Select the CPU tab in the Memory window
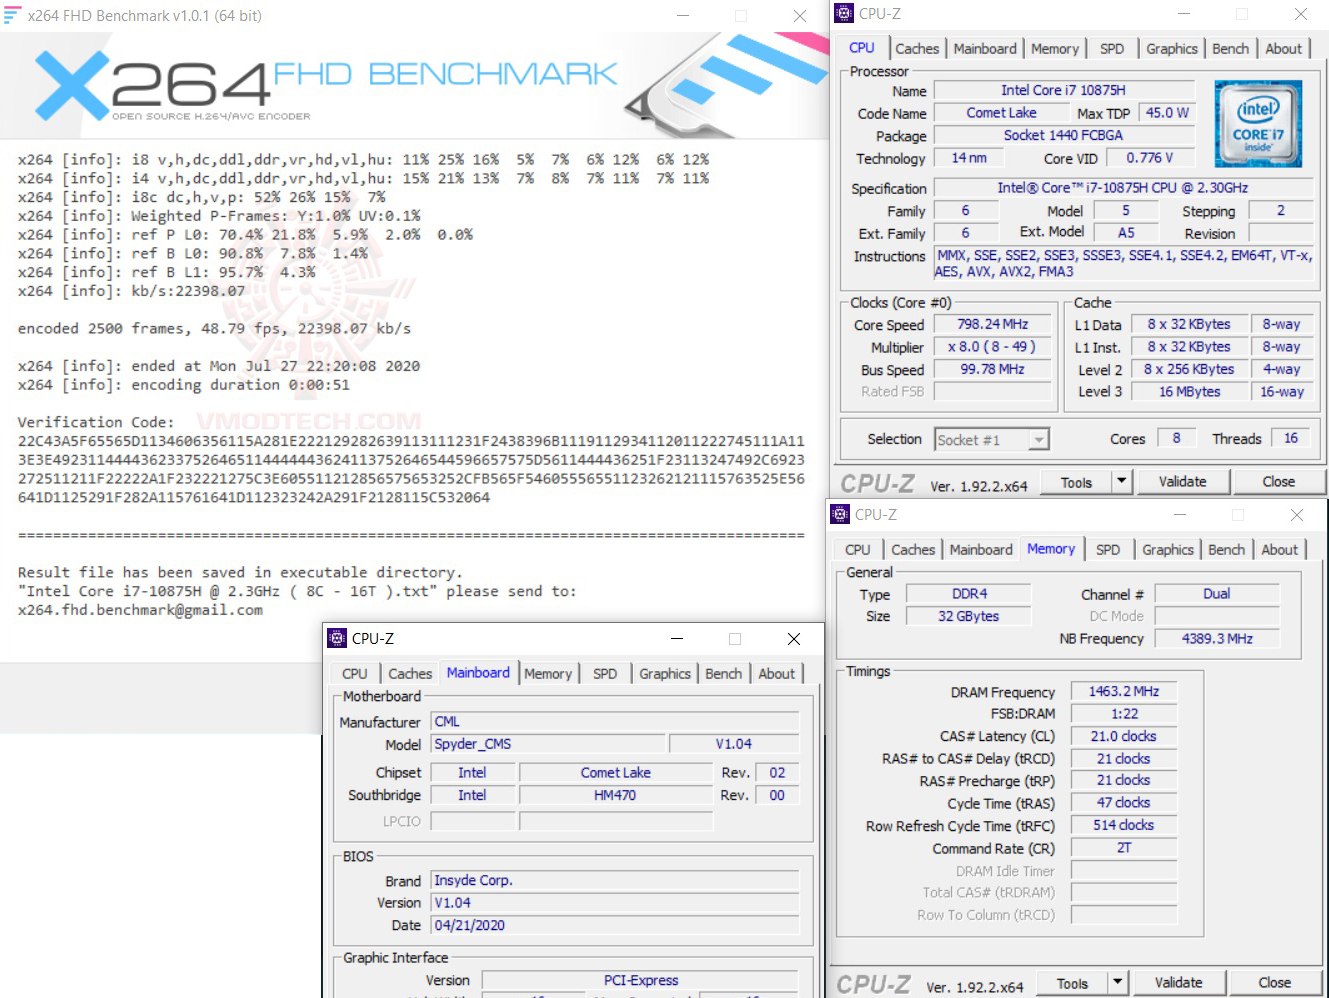The height and width of the screenshot is (998, 1329). click(858, 550)
